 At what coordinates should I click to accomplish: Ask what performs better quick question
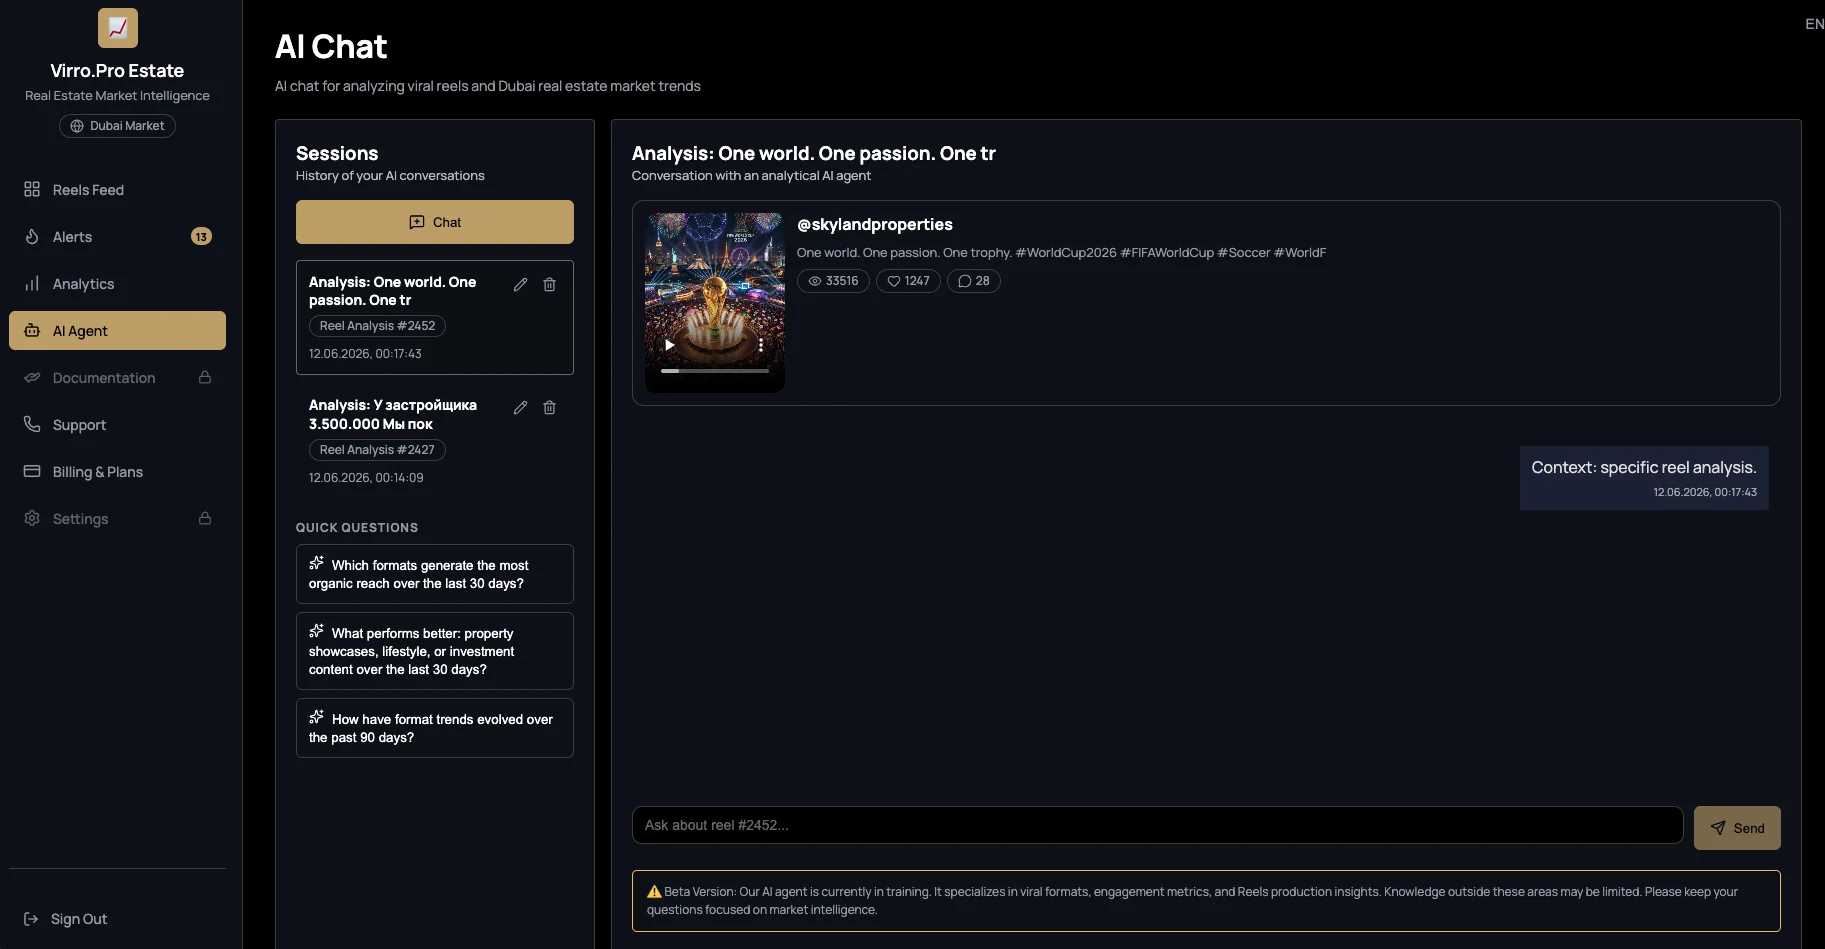pos(435,651)
